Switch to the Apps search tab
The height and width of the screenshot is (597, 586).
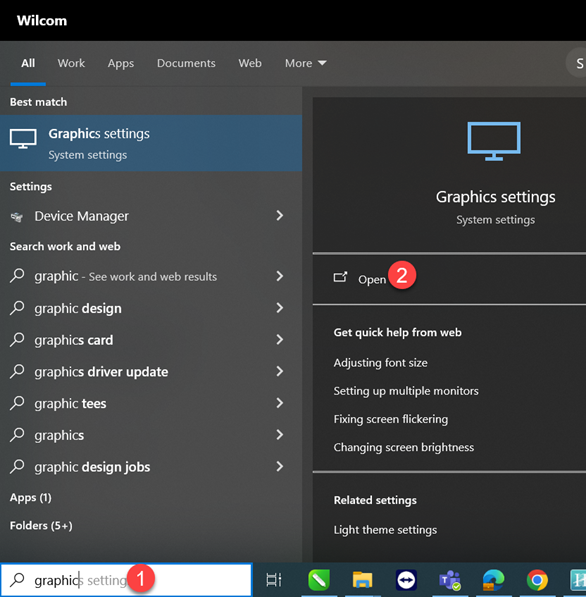point(121,63)
